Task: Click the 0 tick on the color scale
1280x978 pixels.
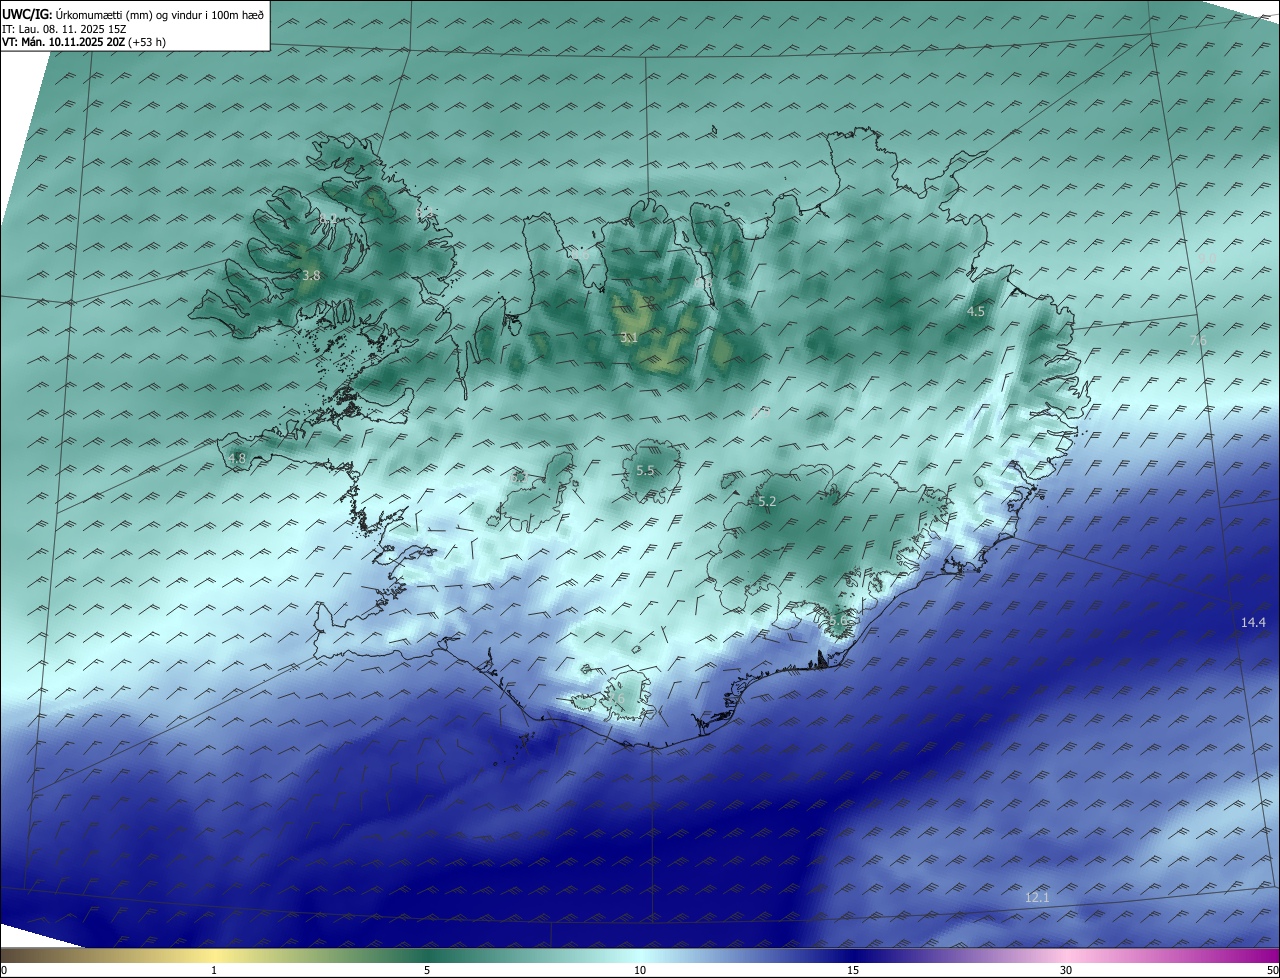Action: point(4,970)
